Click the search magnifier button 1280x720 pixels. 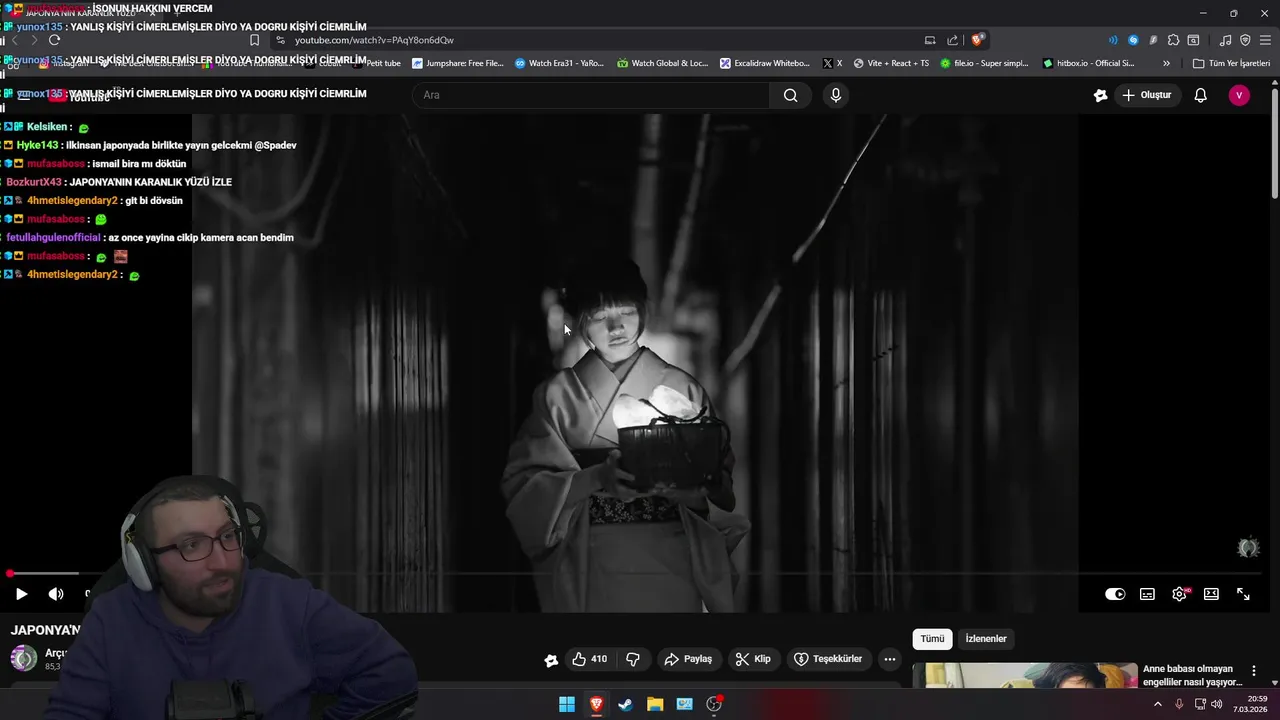point(791,95)
